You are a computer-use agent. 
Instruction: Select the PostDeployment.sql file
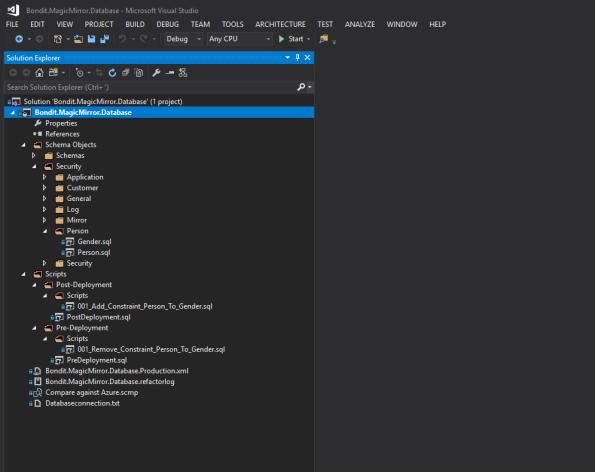tap(98, 317)
